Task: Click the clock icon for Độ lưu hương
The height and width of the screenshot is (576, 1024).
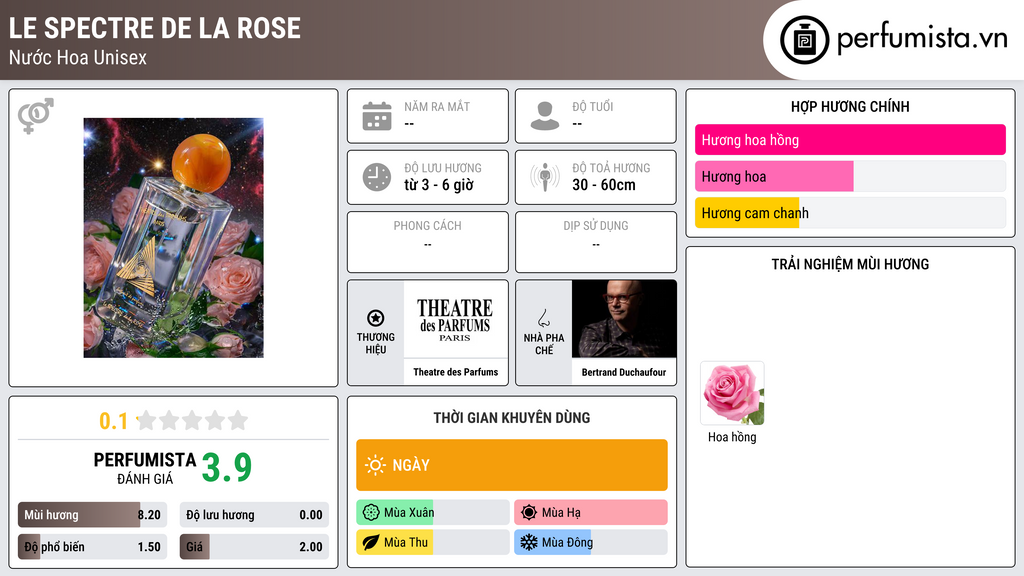Action: (377, 177)
